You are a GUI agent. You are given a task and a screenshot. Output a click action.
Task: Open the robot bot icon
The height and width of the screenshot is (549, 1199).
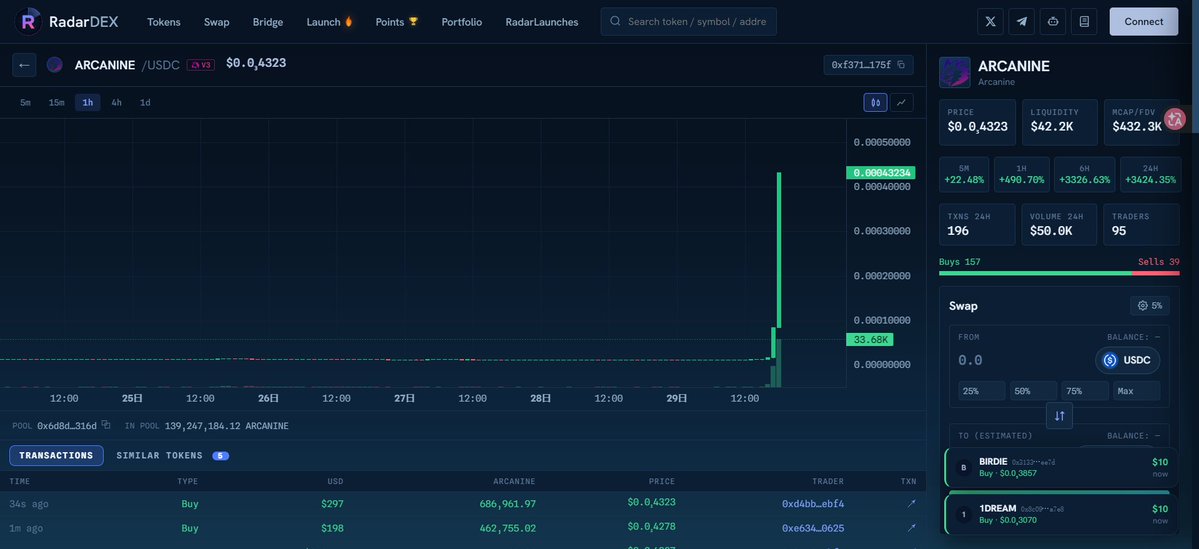click(x=1053, y=21)
